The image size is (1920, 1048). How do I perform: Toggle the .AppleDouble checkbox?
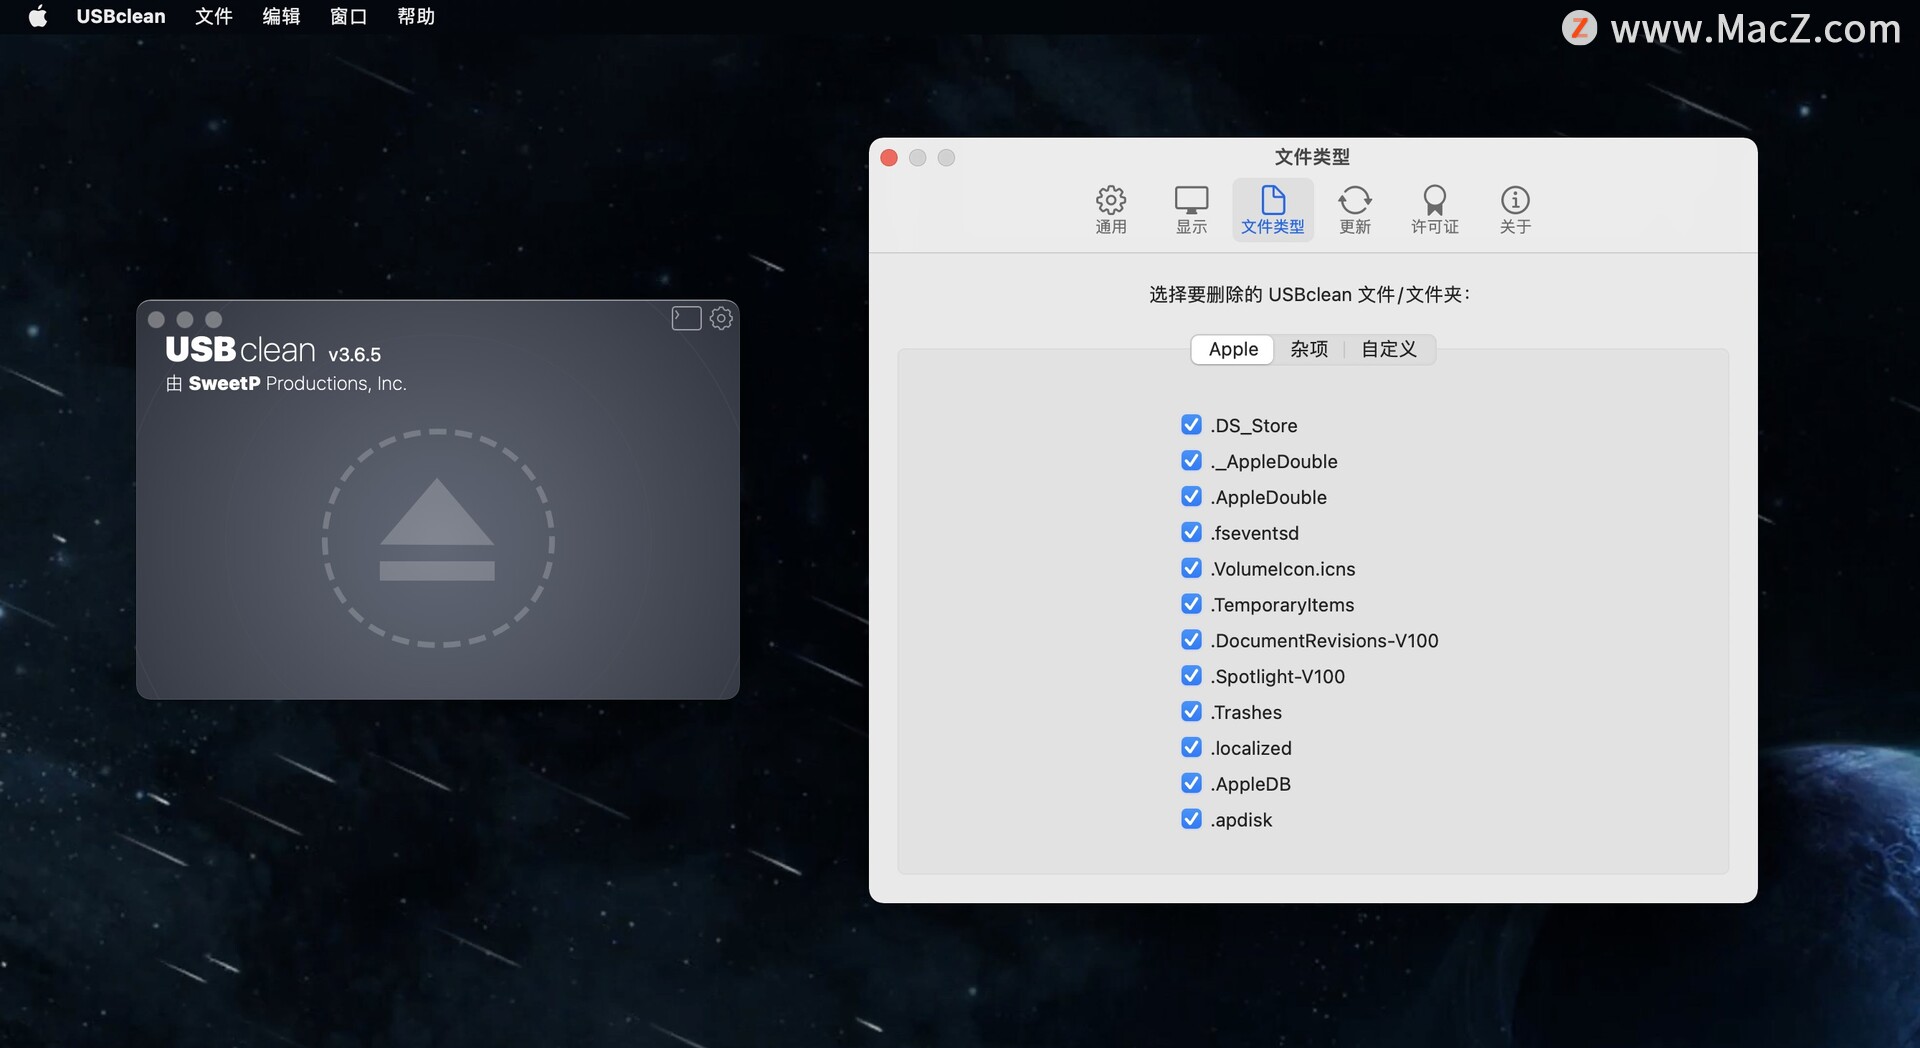click(1191, 497)
